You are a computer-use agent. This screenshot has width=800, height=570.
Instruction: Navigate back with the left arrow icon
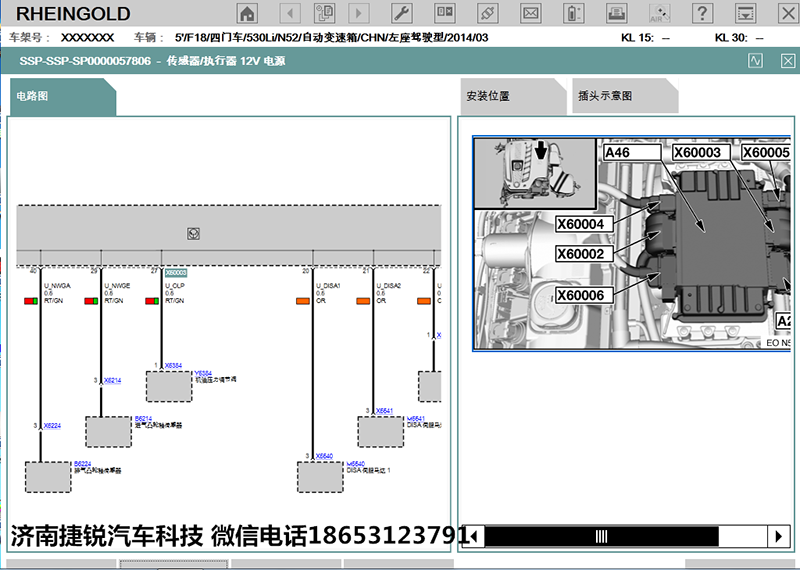(290, 13)
